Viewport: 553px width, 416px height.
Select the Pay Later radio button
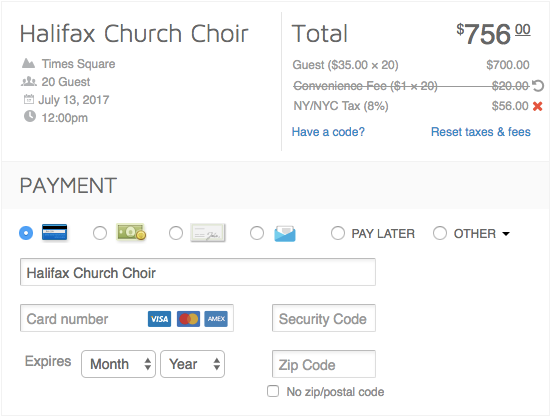pyautogui.click(x=338, y=233)
